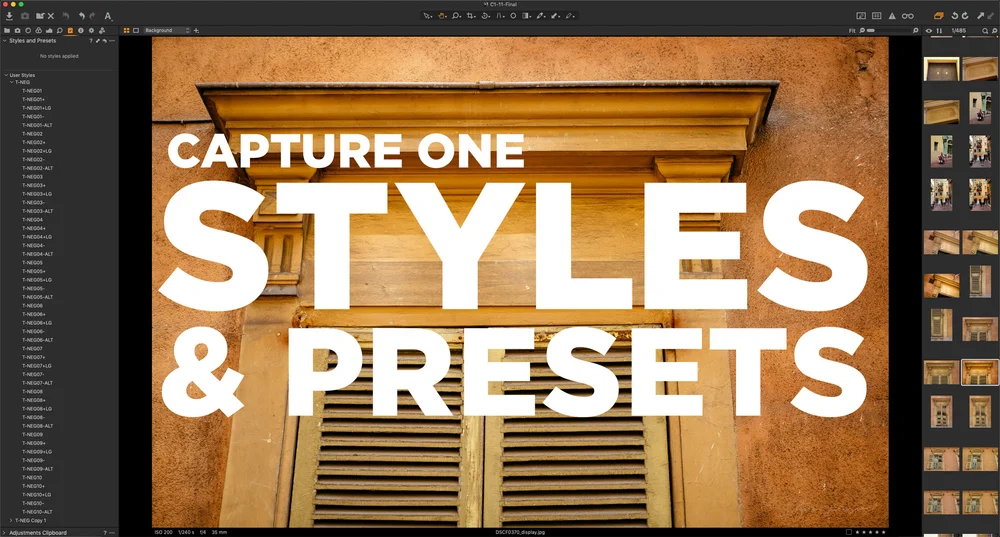Select the Rotate straighten tool
Viewport: 1000px width, 537px height.
(x=486, y=15)
